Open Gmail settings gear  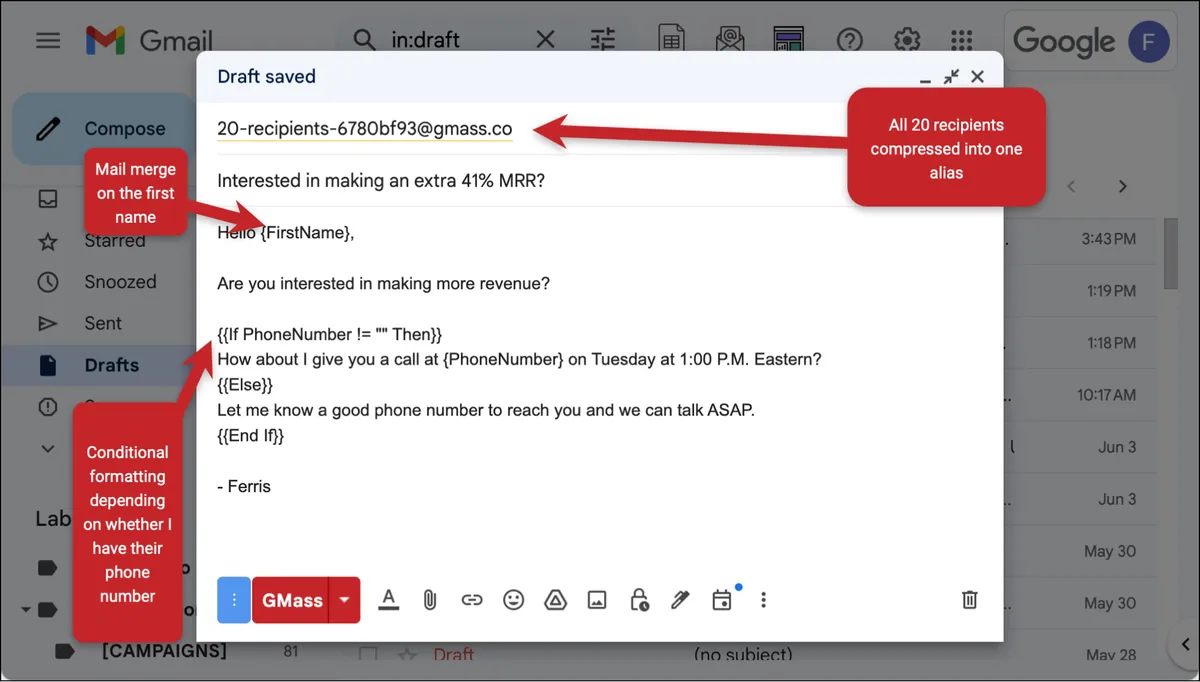(x=907, y=40)
